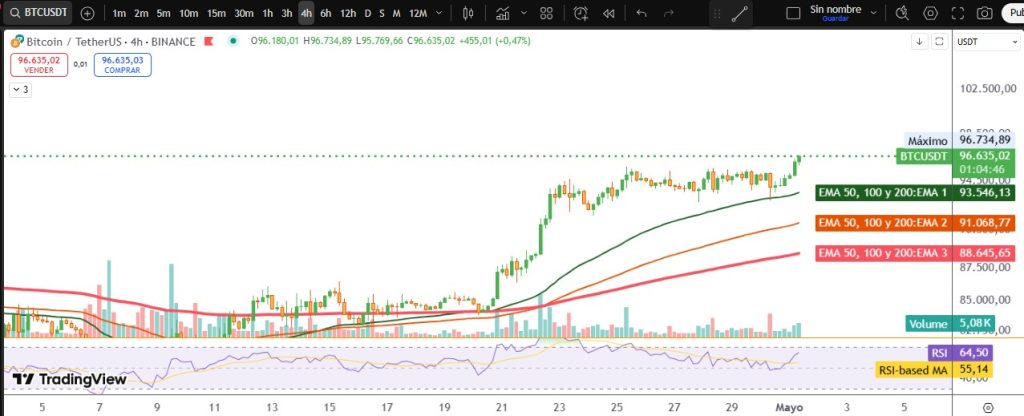Open the indicator templates grid icon
Screen dimensions: 1024x416
tap(547, 13)
